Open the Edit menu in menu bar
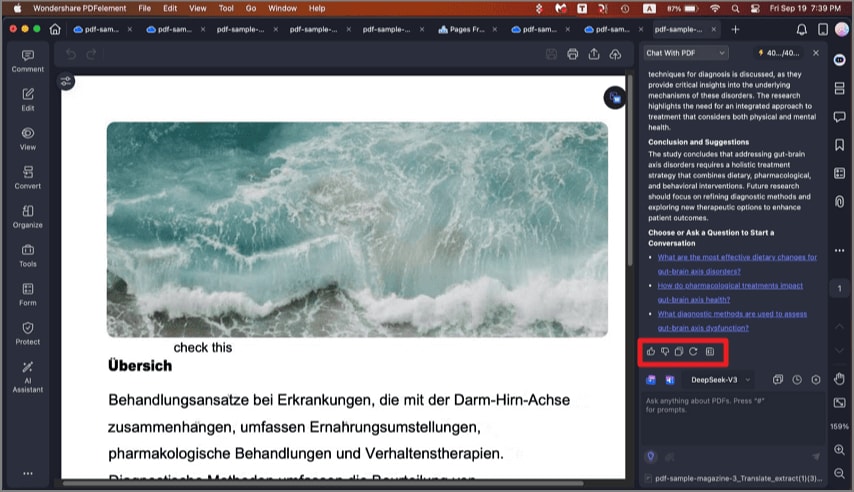This screenshot has height=492, width=854. click(x=170, y=8)
